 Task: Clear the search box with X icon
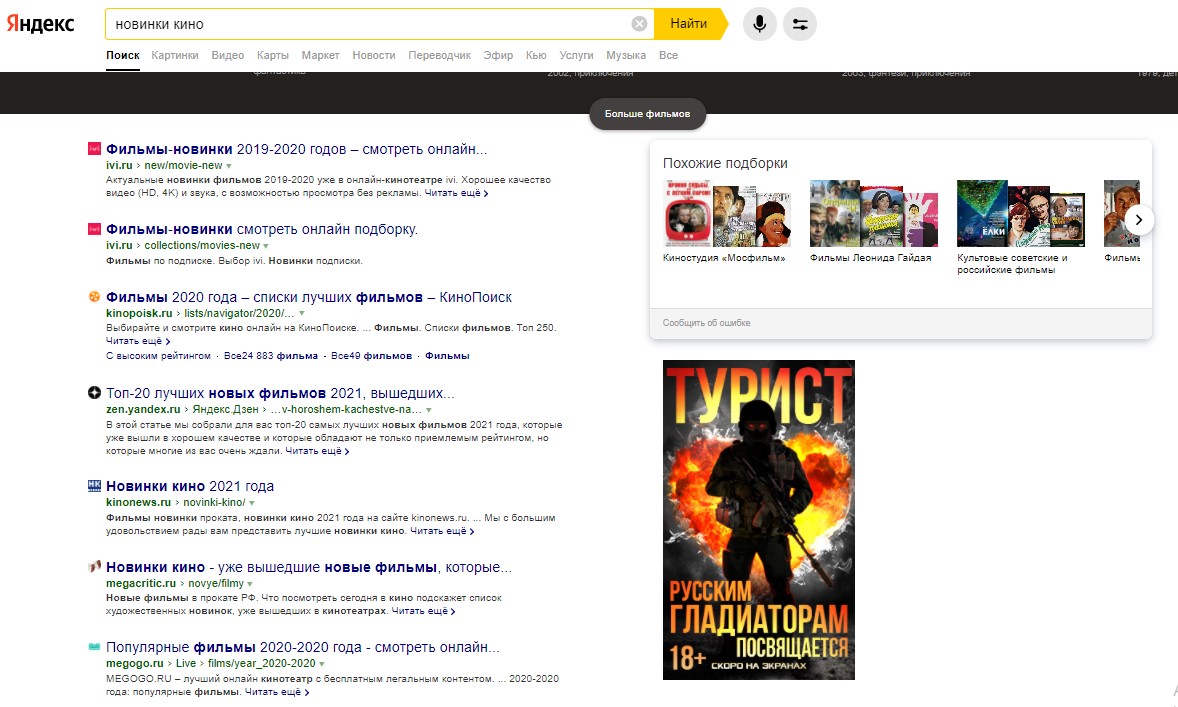[x=639, y=24]
